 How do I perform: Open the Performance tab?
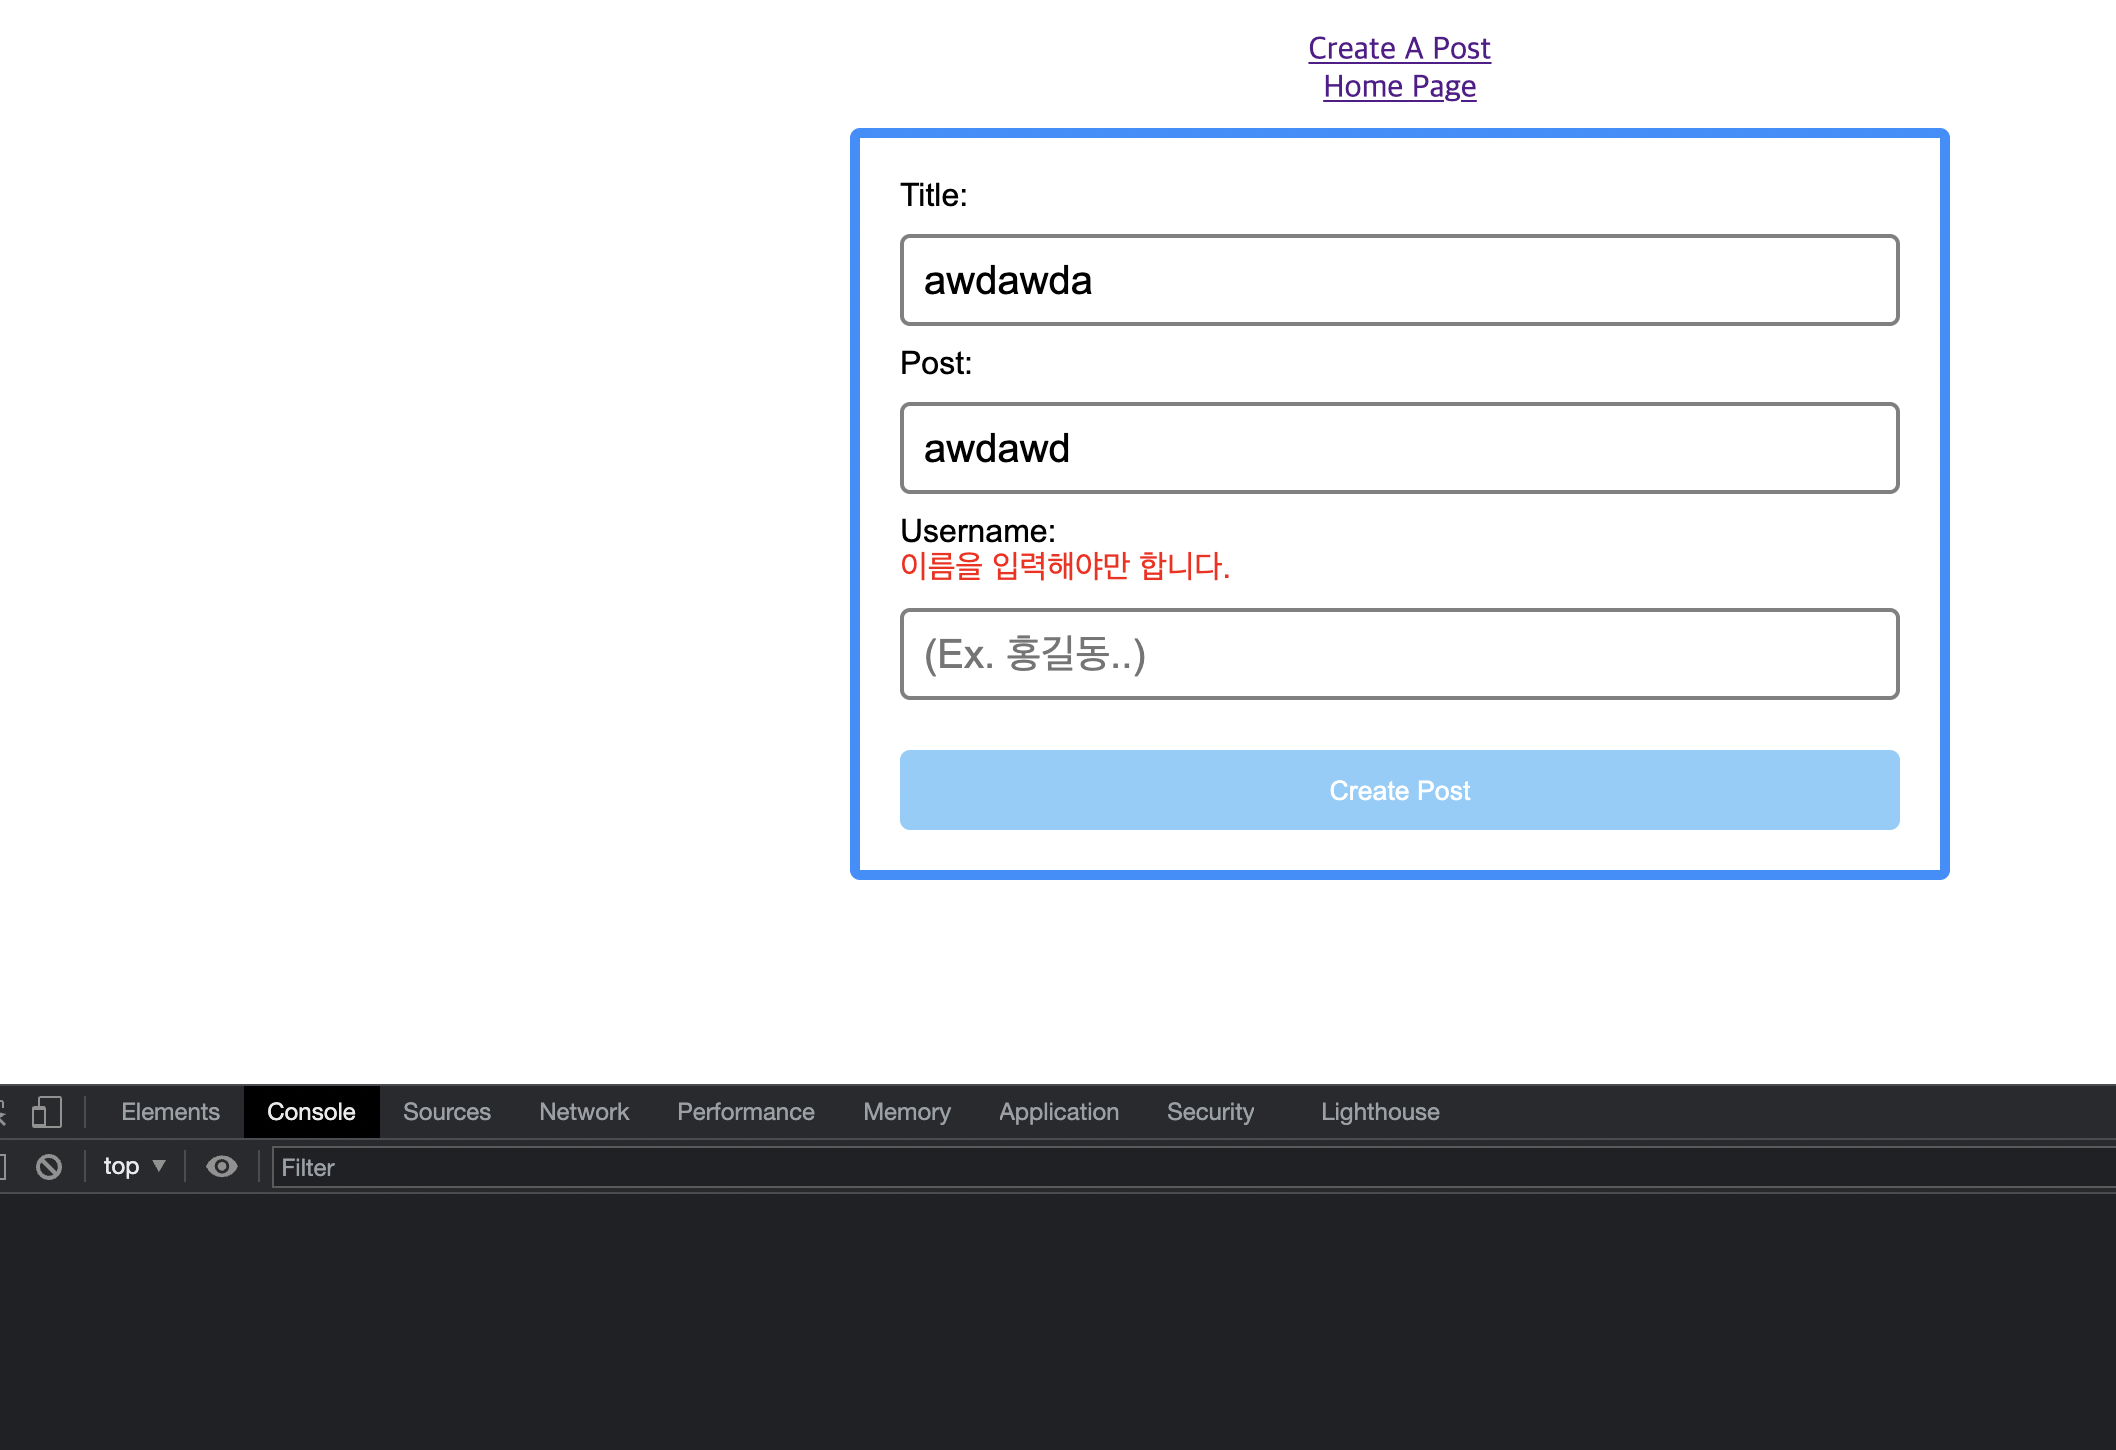(x=745, y=1112)
